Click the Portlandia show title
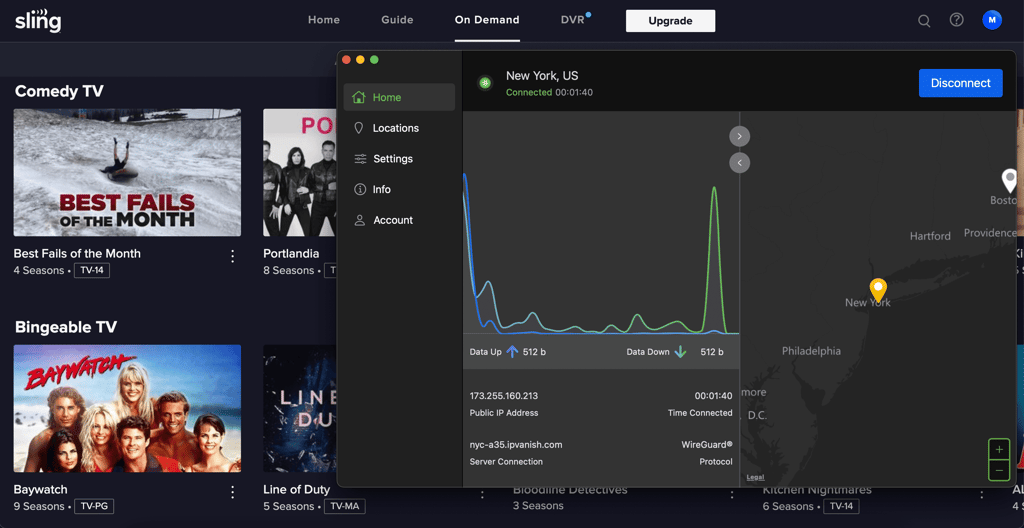The height and width of the screenshot is (528, 1024). [x=291, y=254]
